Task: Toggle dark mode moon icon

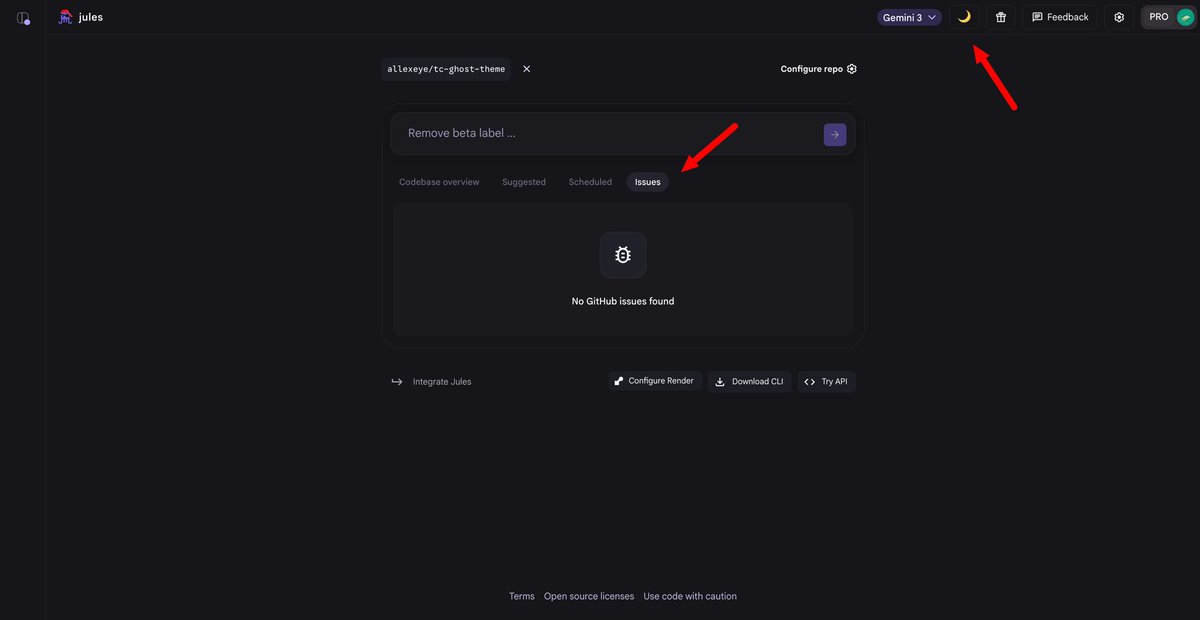Action: point(964,17)
